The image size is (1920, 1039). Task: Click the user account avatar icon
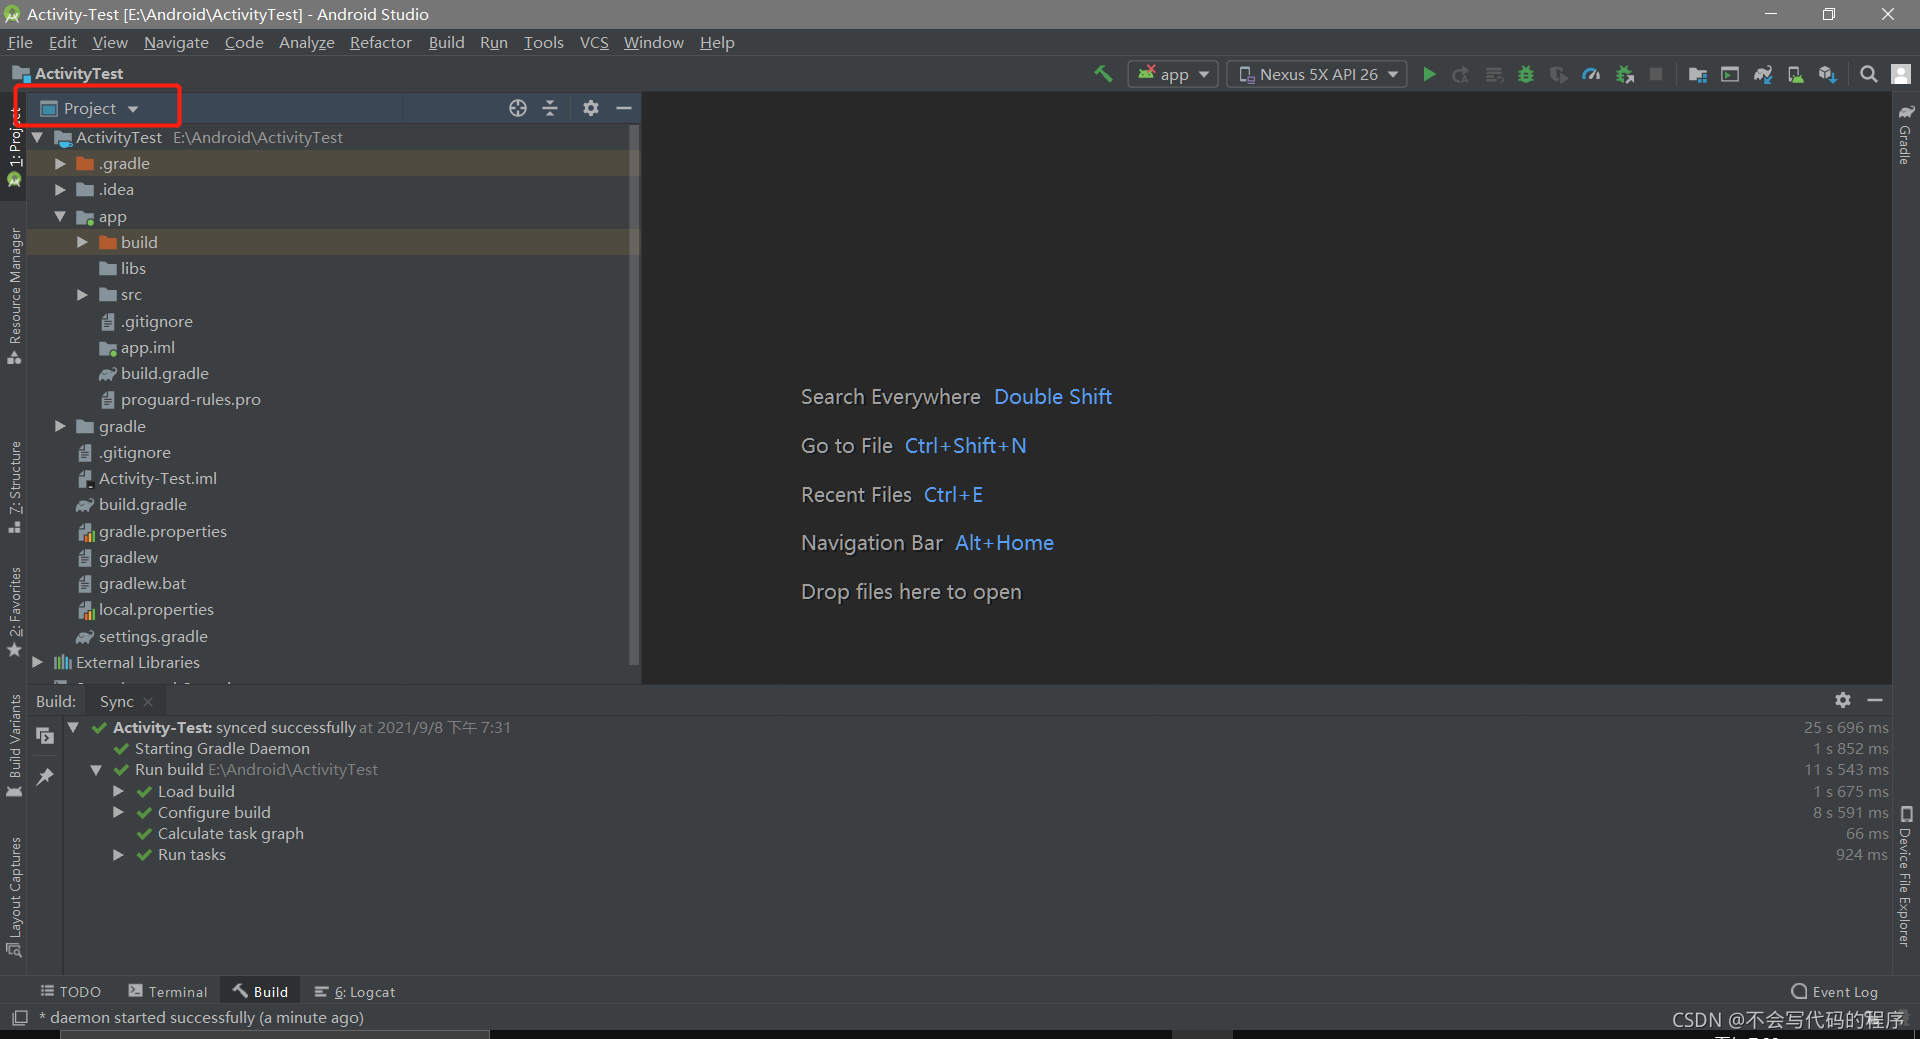[1901, 74]
